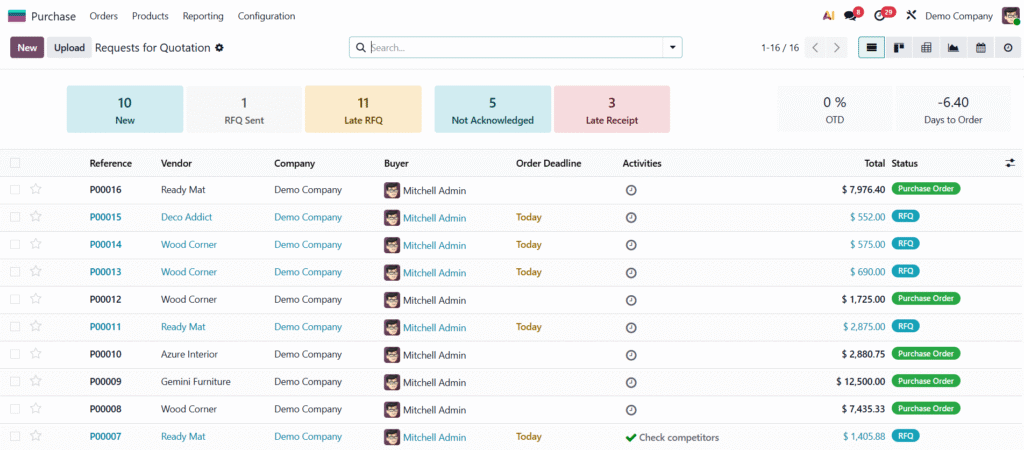Tick the checkbox for order P00015
The image size is (1024, 450).
point(15,217)
